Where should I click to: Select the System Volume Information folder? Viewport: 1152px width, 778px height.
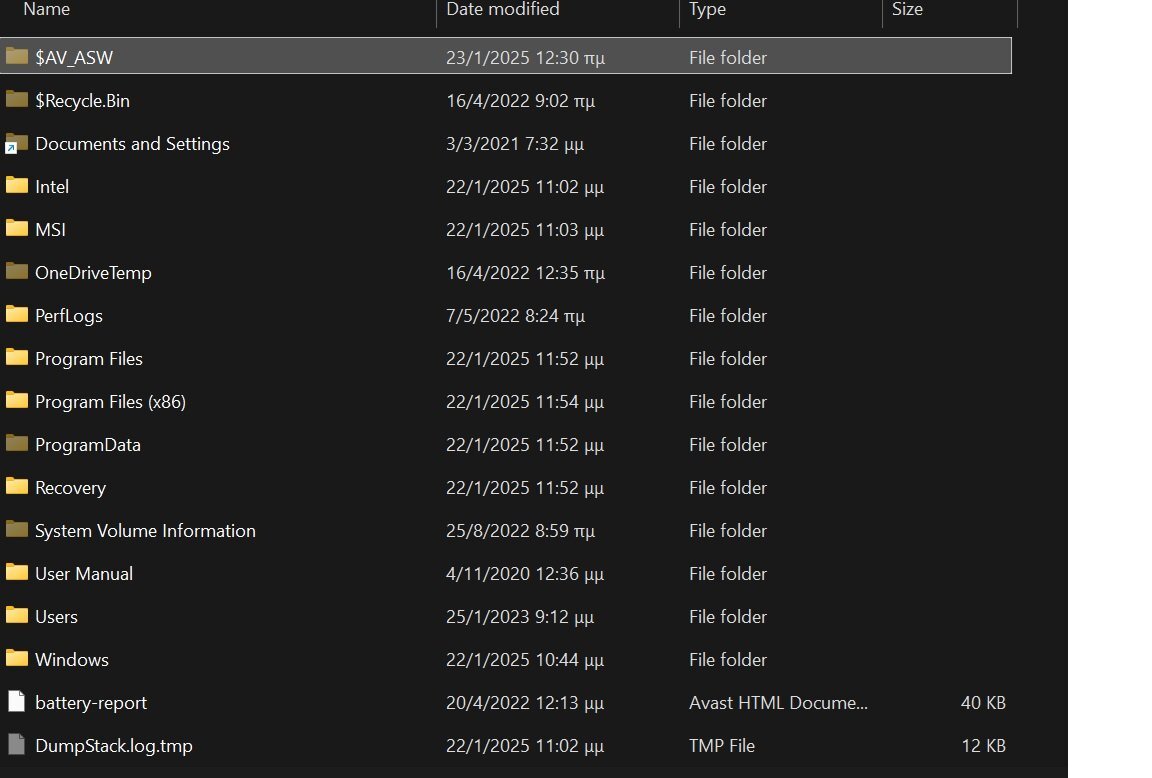tap(145, 531)
